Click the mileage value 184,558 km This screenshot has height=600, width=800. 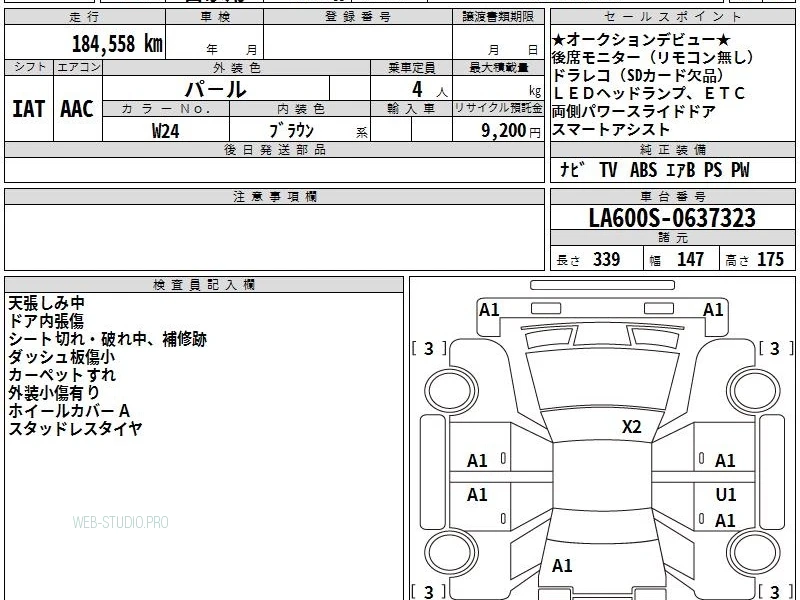pos(117,43)
